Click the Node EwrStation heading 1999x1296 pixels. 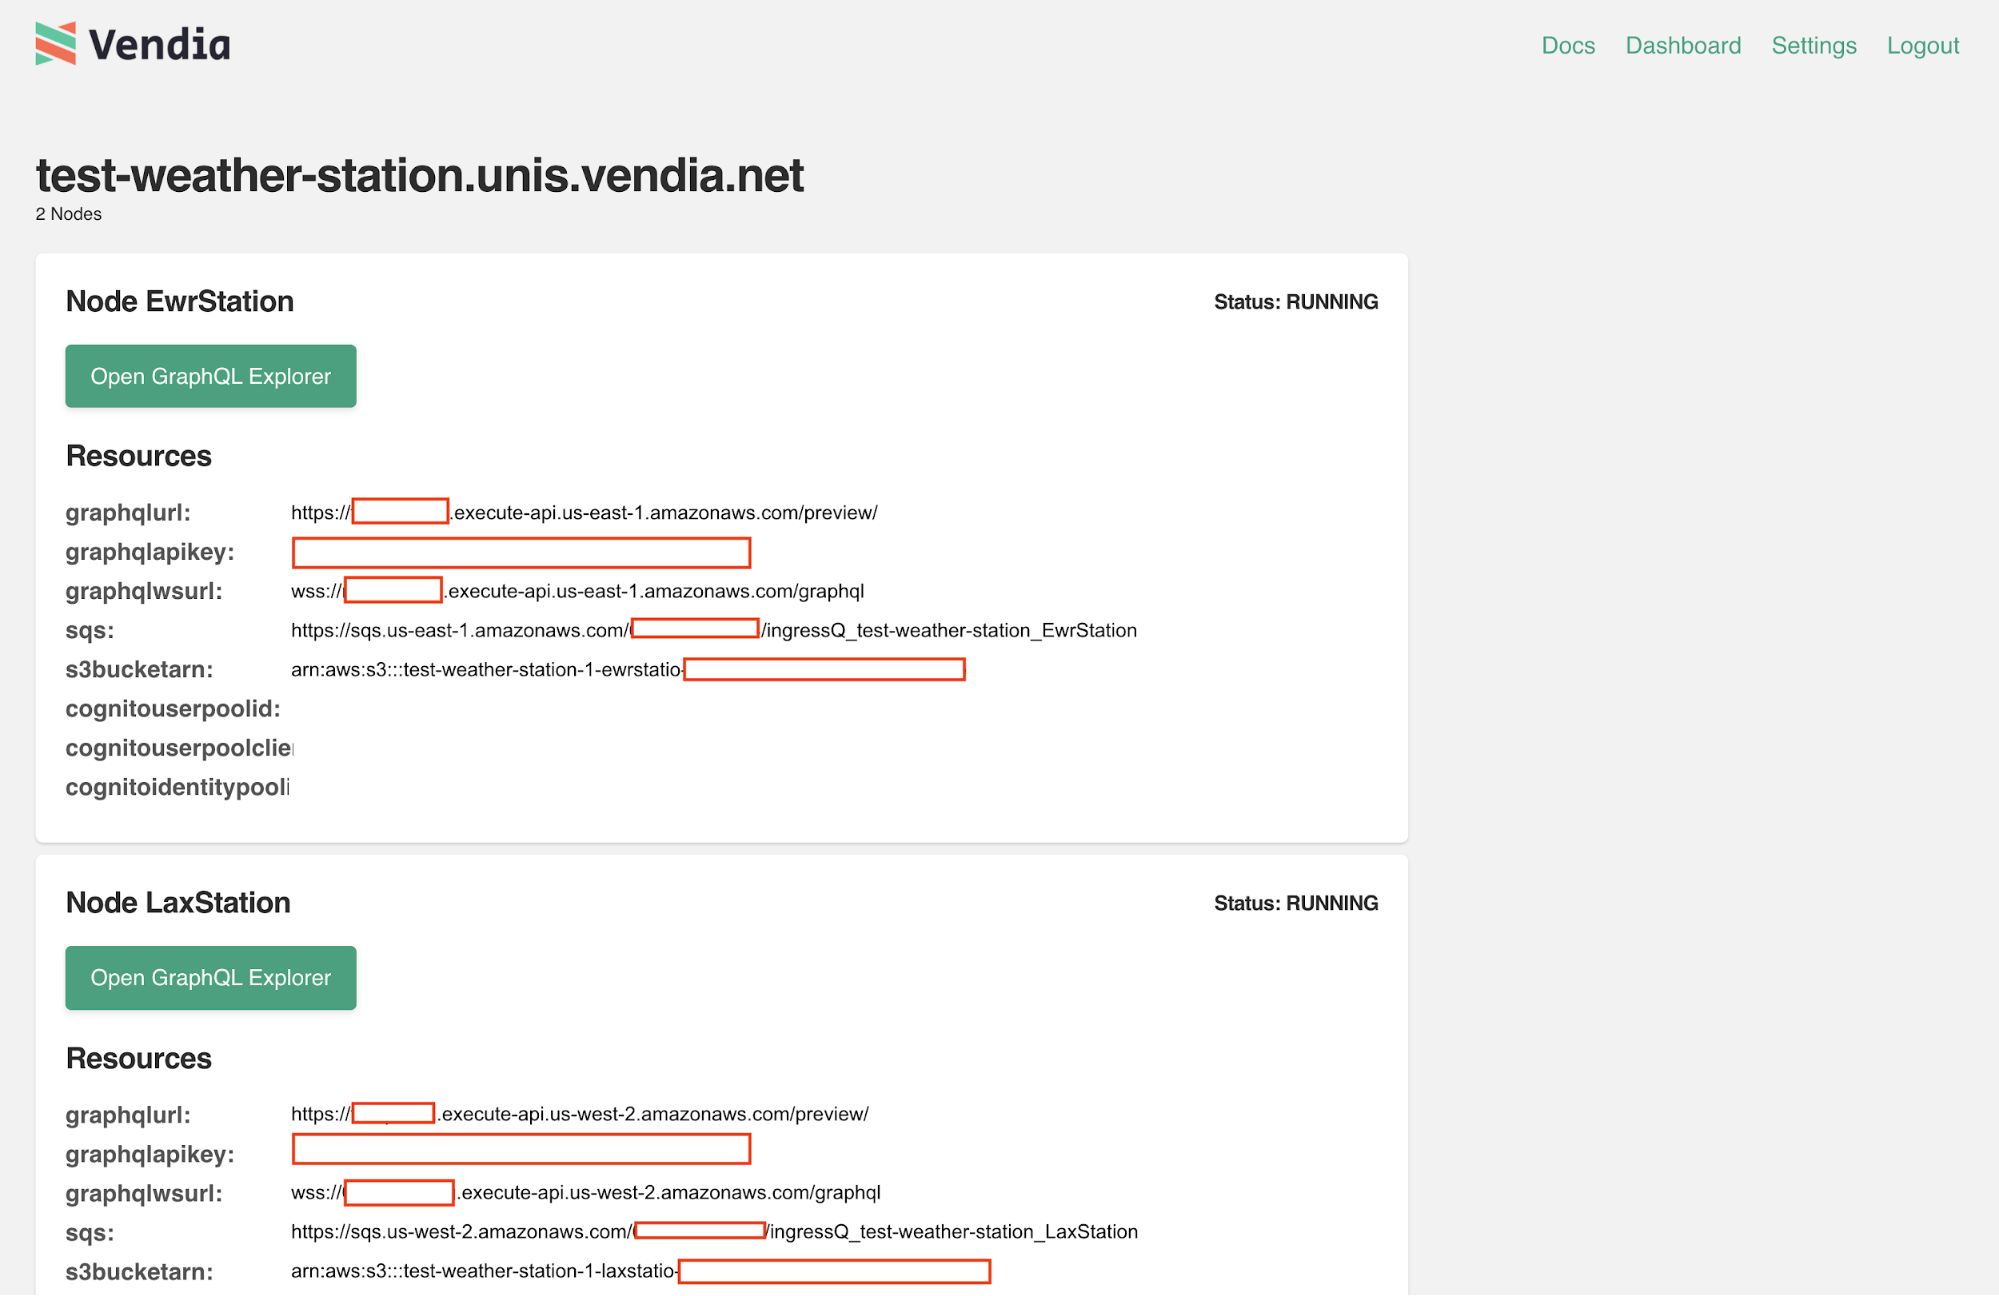point(180,301)
